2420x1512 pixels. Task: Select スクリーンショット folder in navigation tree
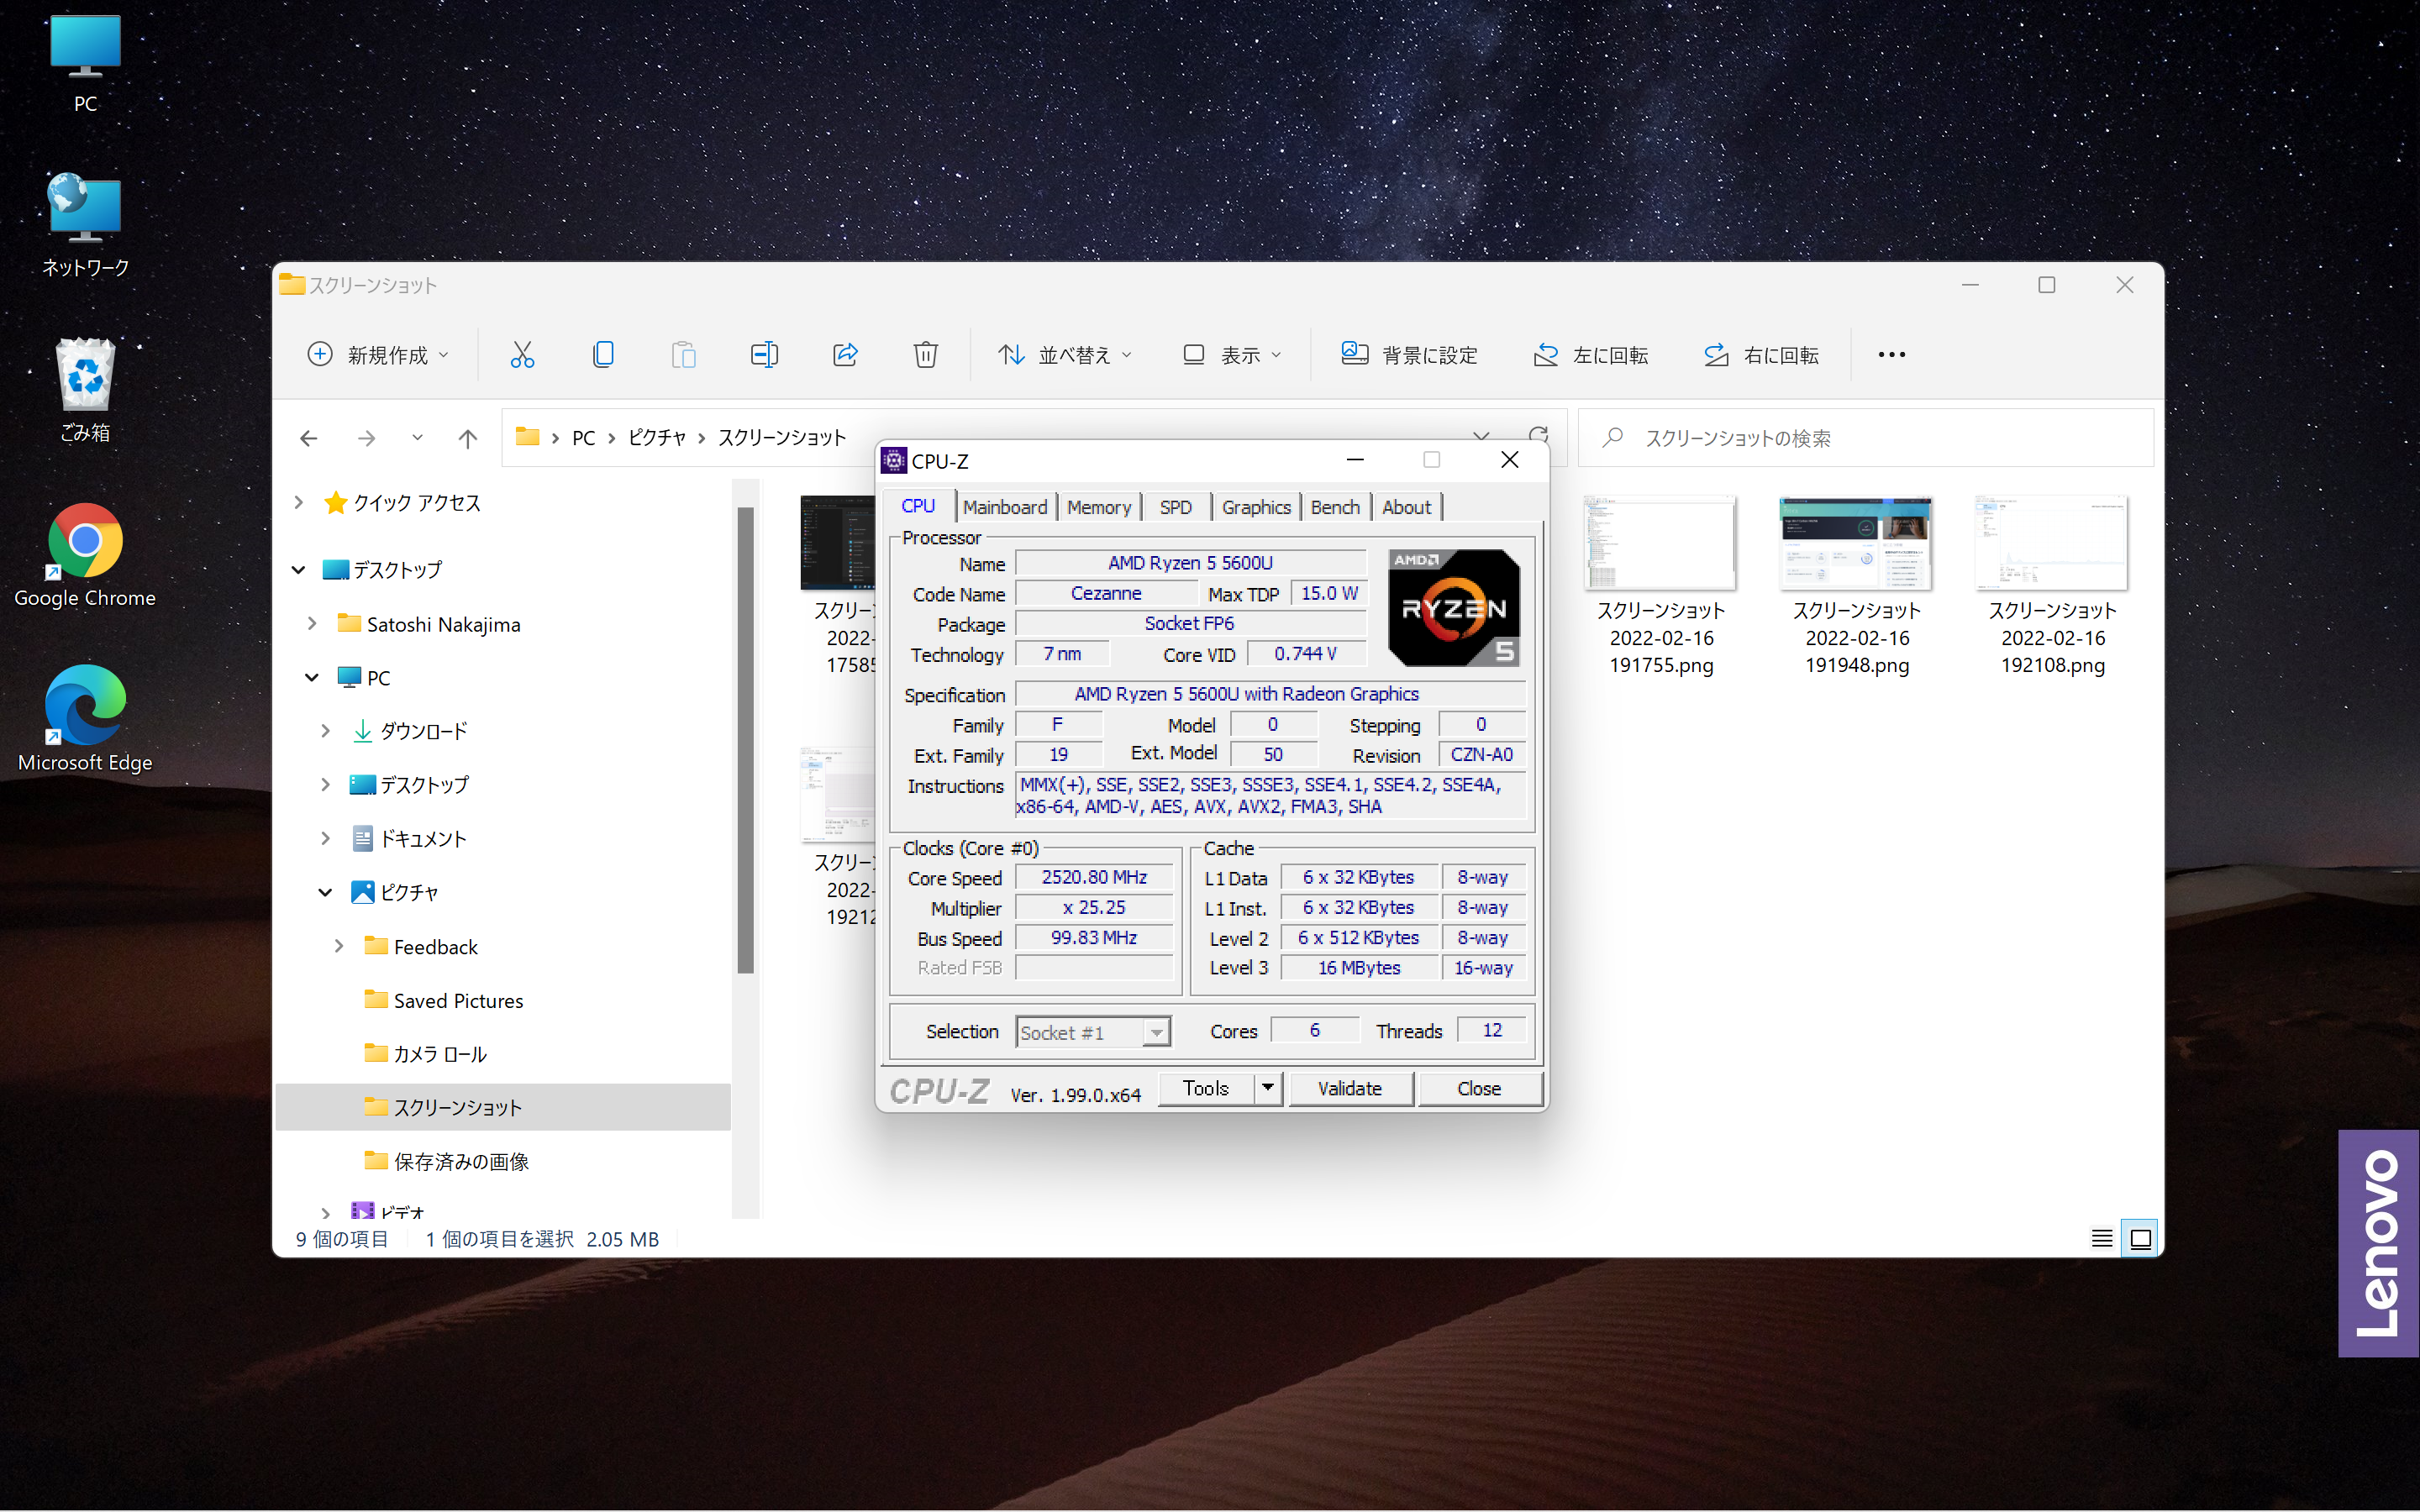pyautogui.click(x=503, y=1107)
